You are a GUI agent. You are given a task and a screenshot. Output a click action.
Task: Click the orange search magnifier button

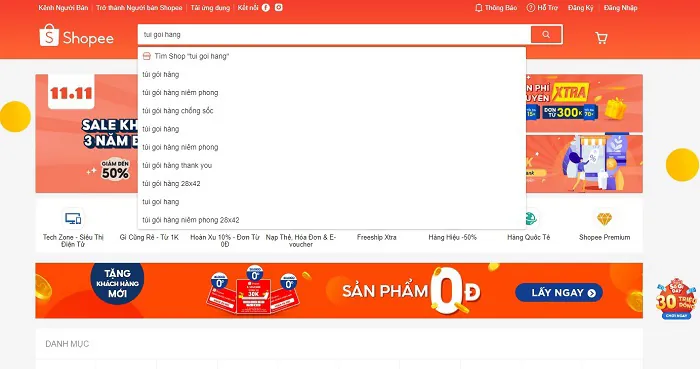pos(546,34)
